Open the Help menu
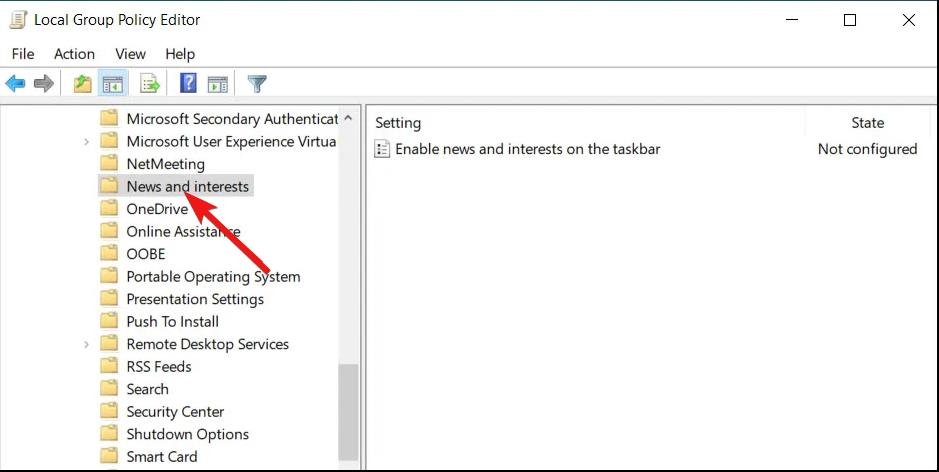Image resolution: width=939 pixels, height=472 pixels. (180, 54)
